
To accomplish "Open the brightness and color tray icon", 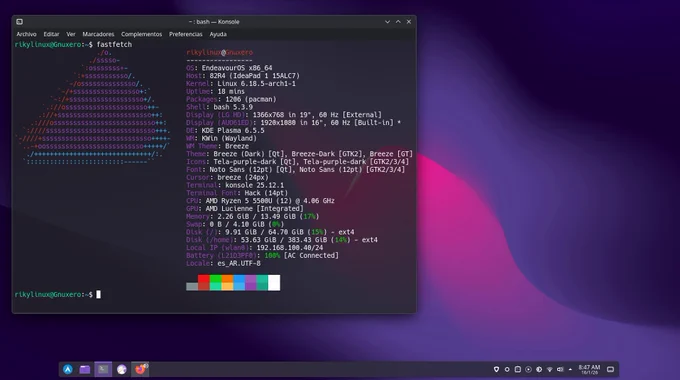I will pyautogui.click(x=539, y=370).
